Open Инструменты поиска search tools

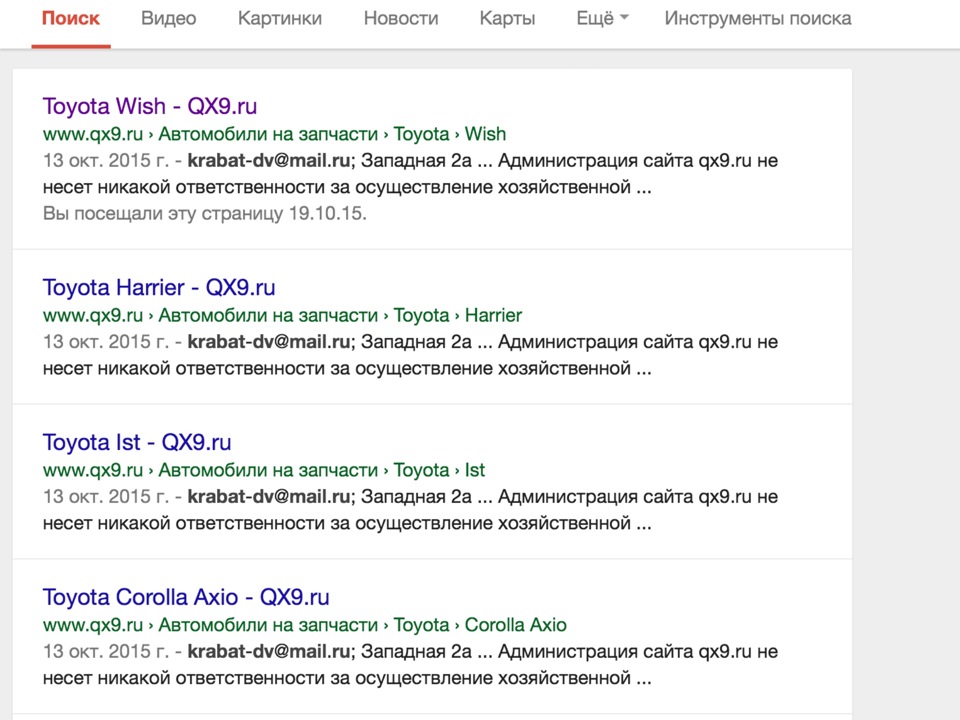pos(758,18)
